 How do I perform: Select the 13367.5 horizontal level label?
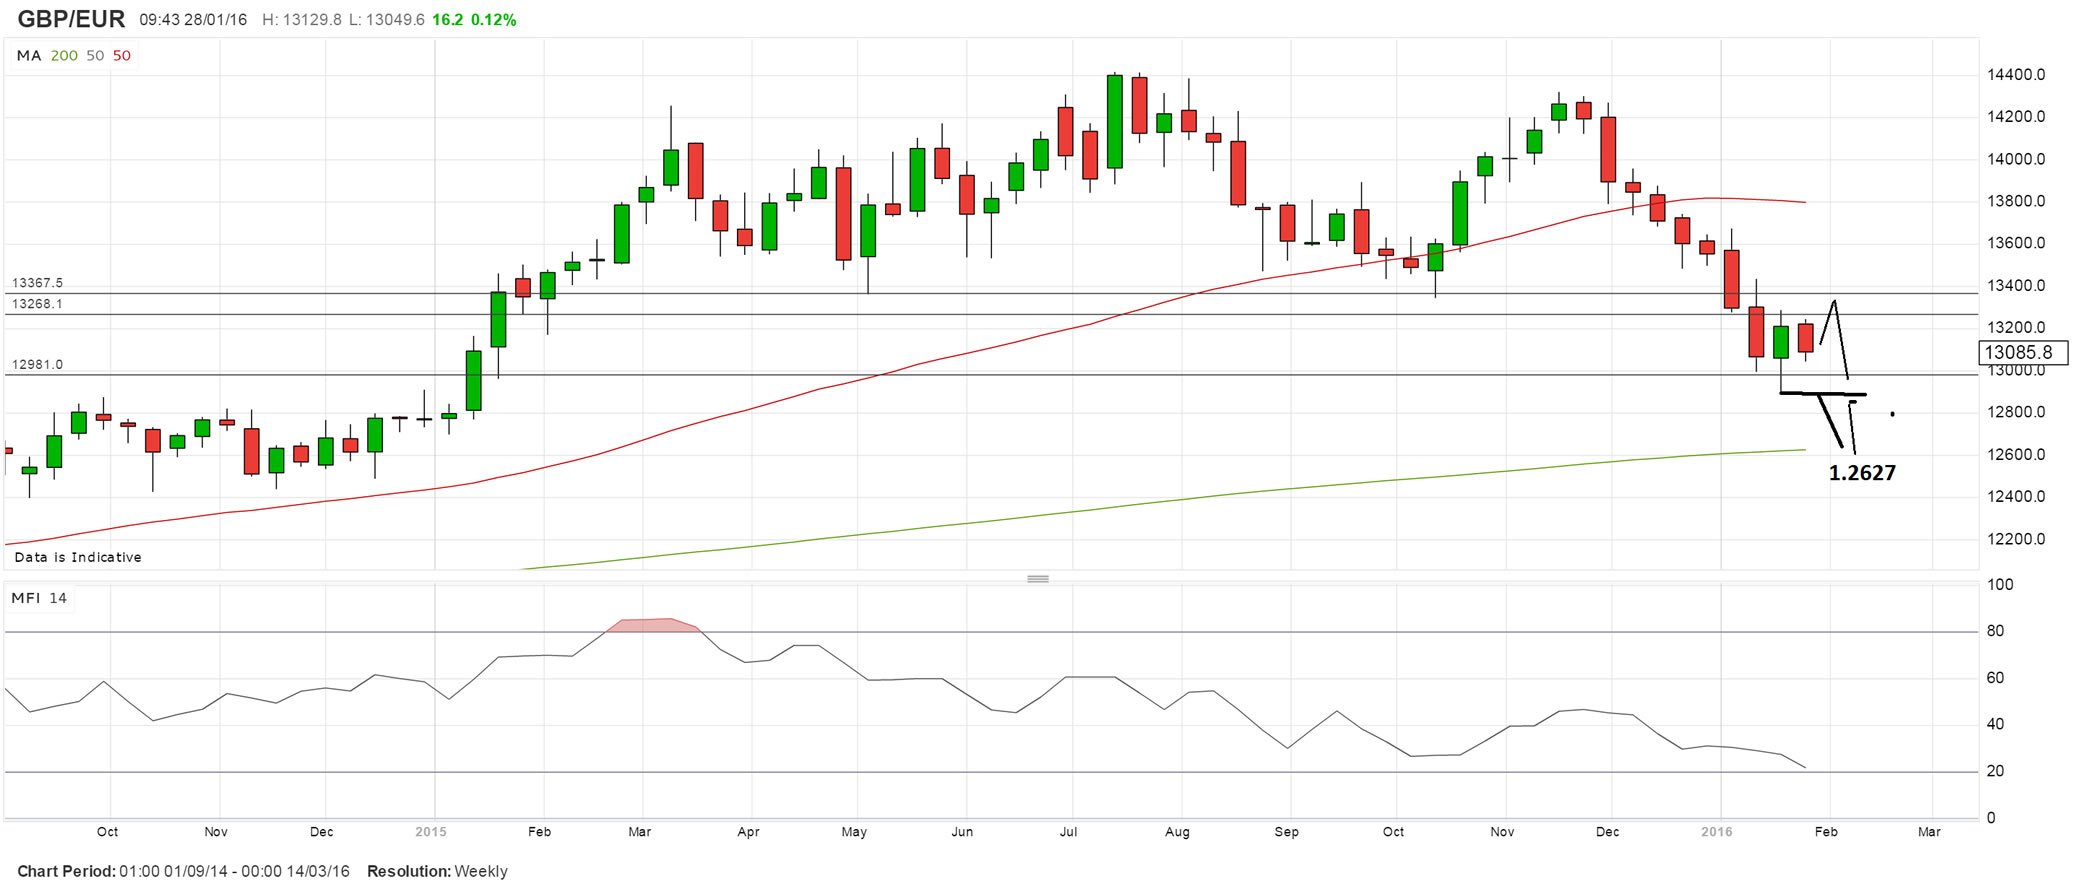tap(37, 283)
